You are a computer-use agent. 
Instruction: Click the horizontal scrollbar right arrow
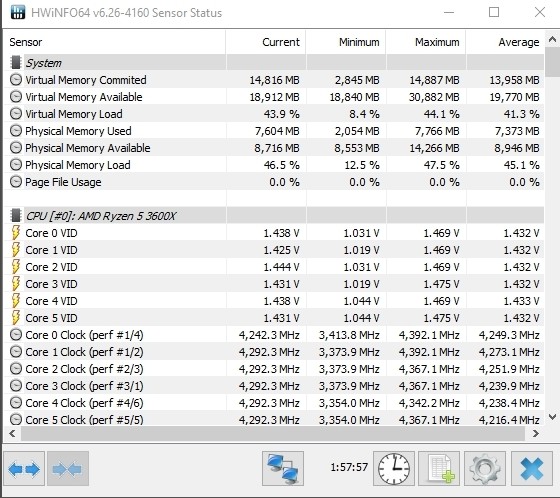535,433
